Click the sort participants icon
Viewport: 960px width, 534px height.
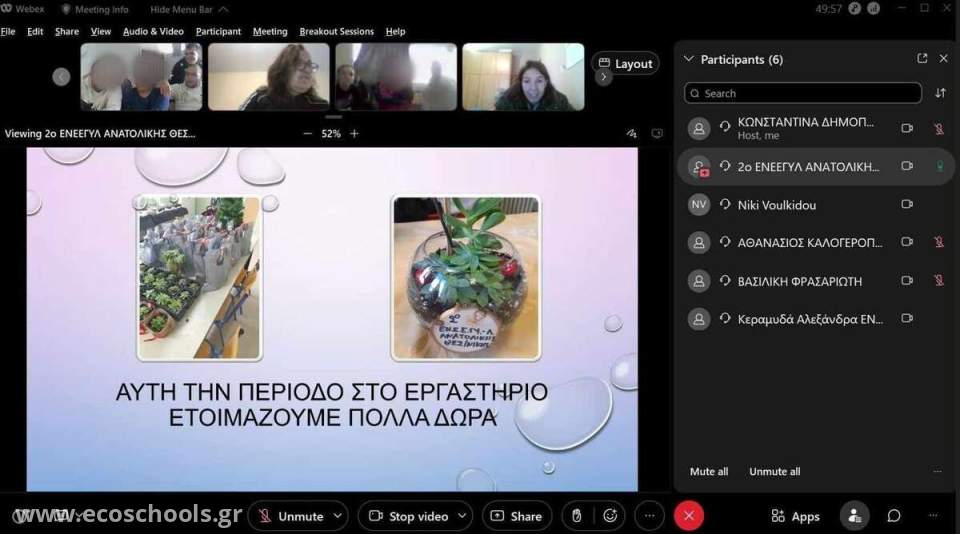click(940, 93)
